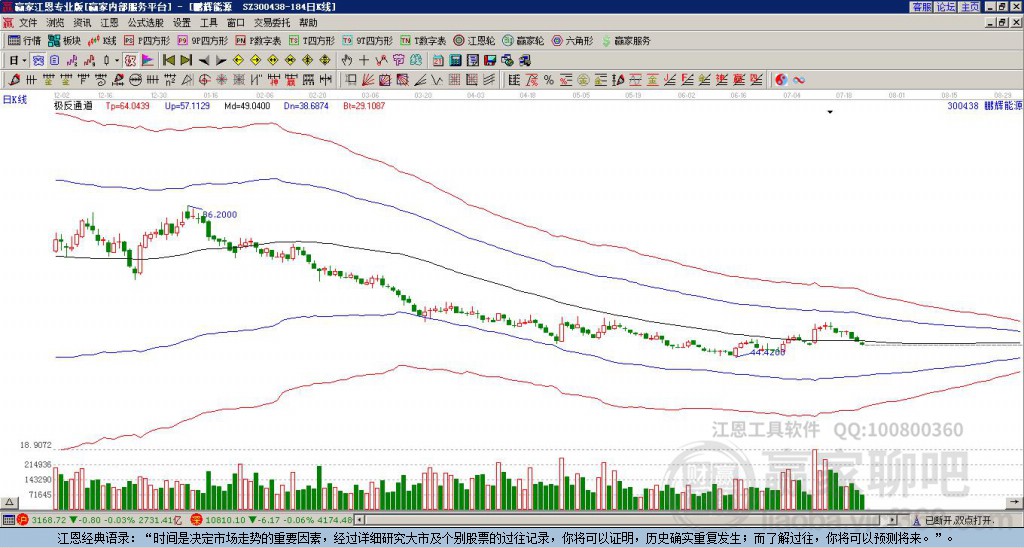Click the K线 toolbar button
This screenshot has height=548, width=1024.
click(102, 40)
